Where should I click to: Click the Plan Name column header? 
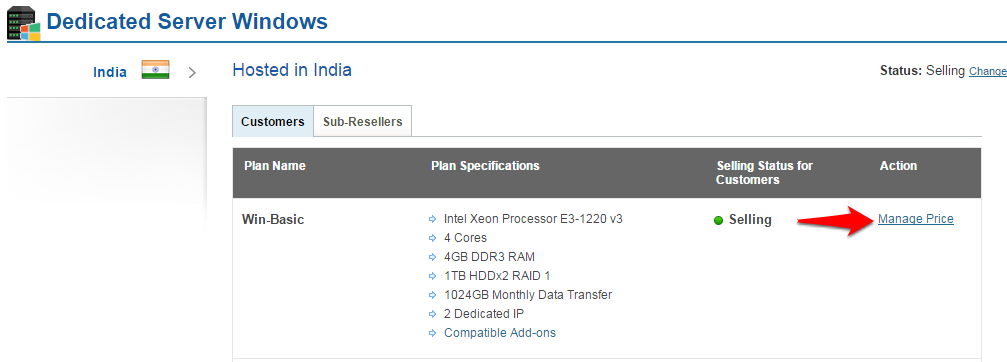(275, 166)
